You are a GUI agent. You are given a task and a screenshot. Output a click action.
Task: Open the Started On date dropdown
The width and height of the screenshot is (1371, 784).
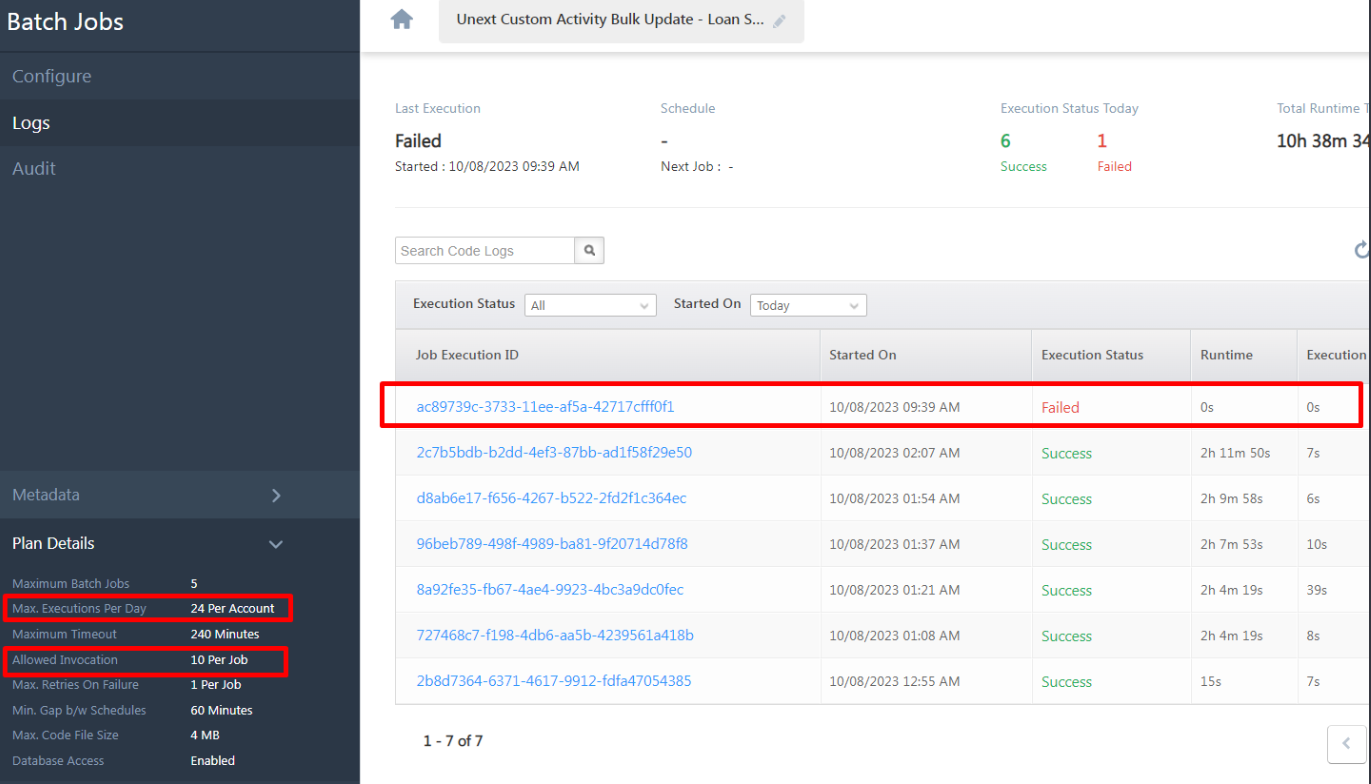(x=808, y=305)
